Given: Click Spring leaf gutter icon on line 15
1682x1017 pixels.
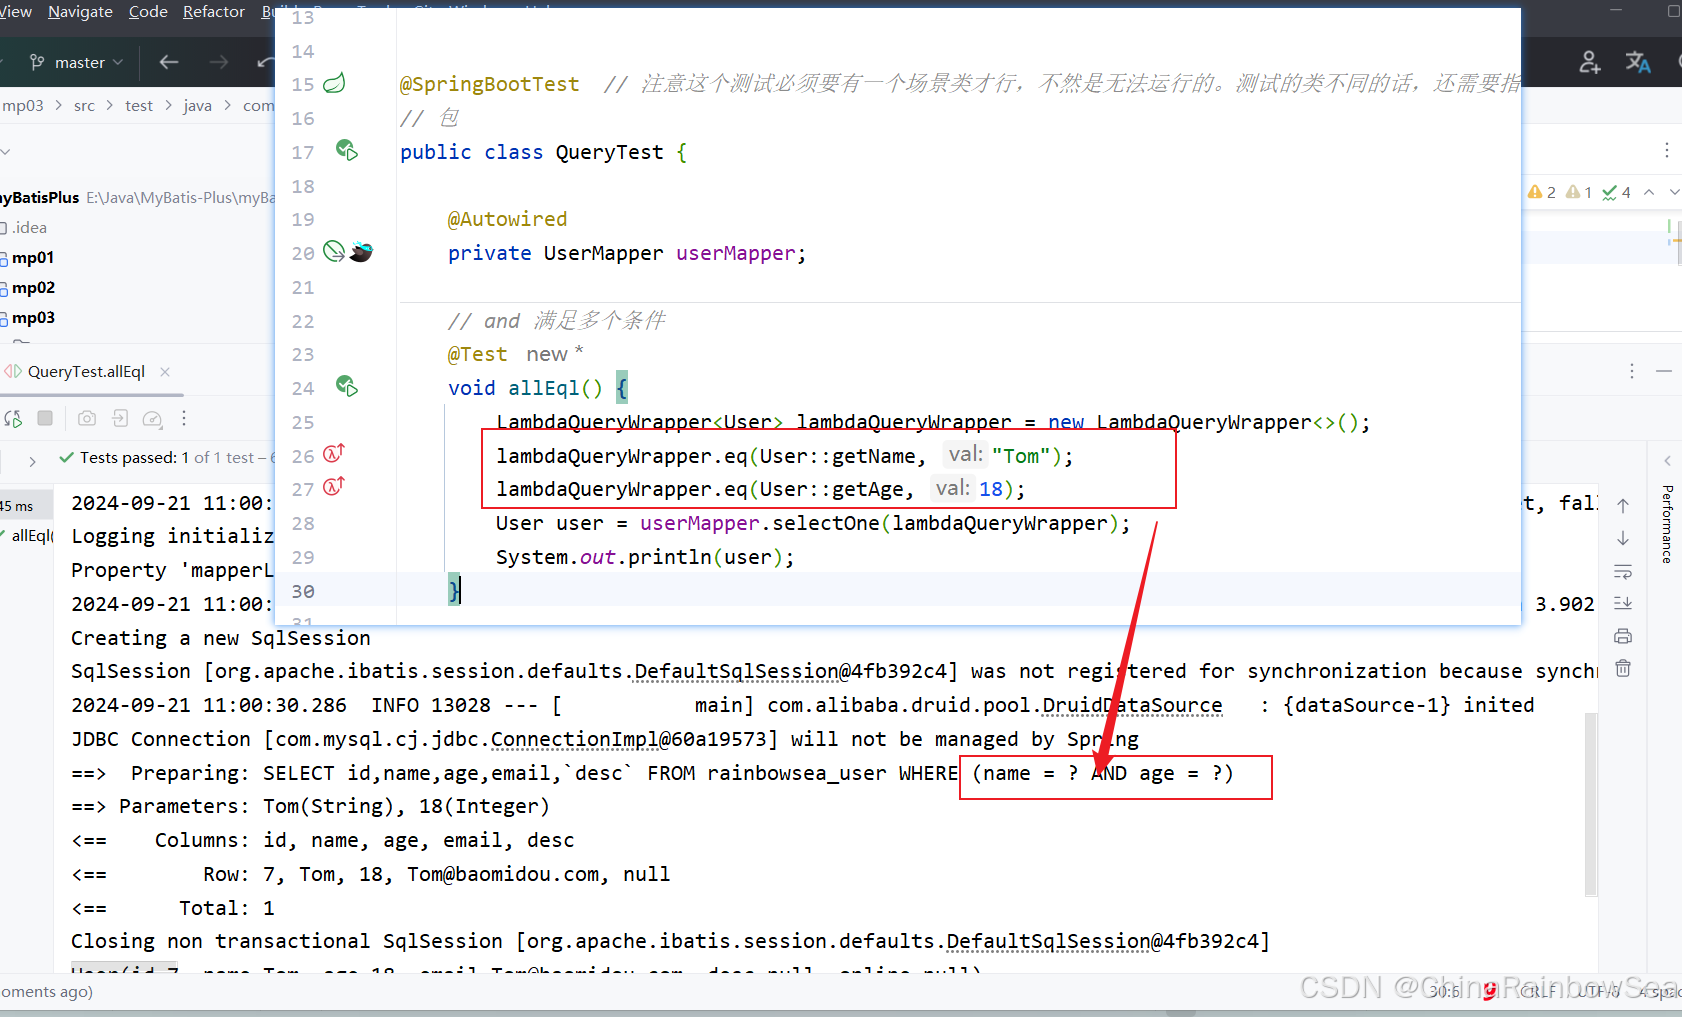Looking at the screenshot, I should click(334, 83).
